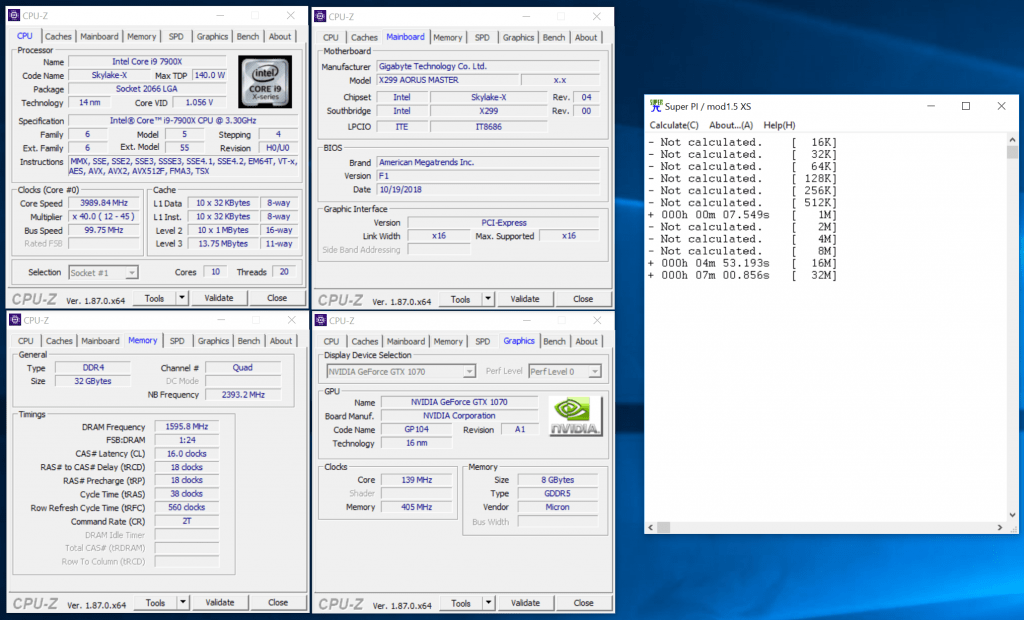Click the Intel Core i9 X-series logo
This screenshot has width=1024, height=620.
point(264,80)
